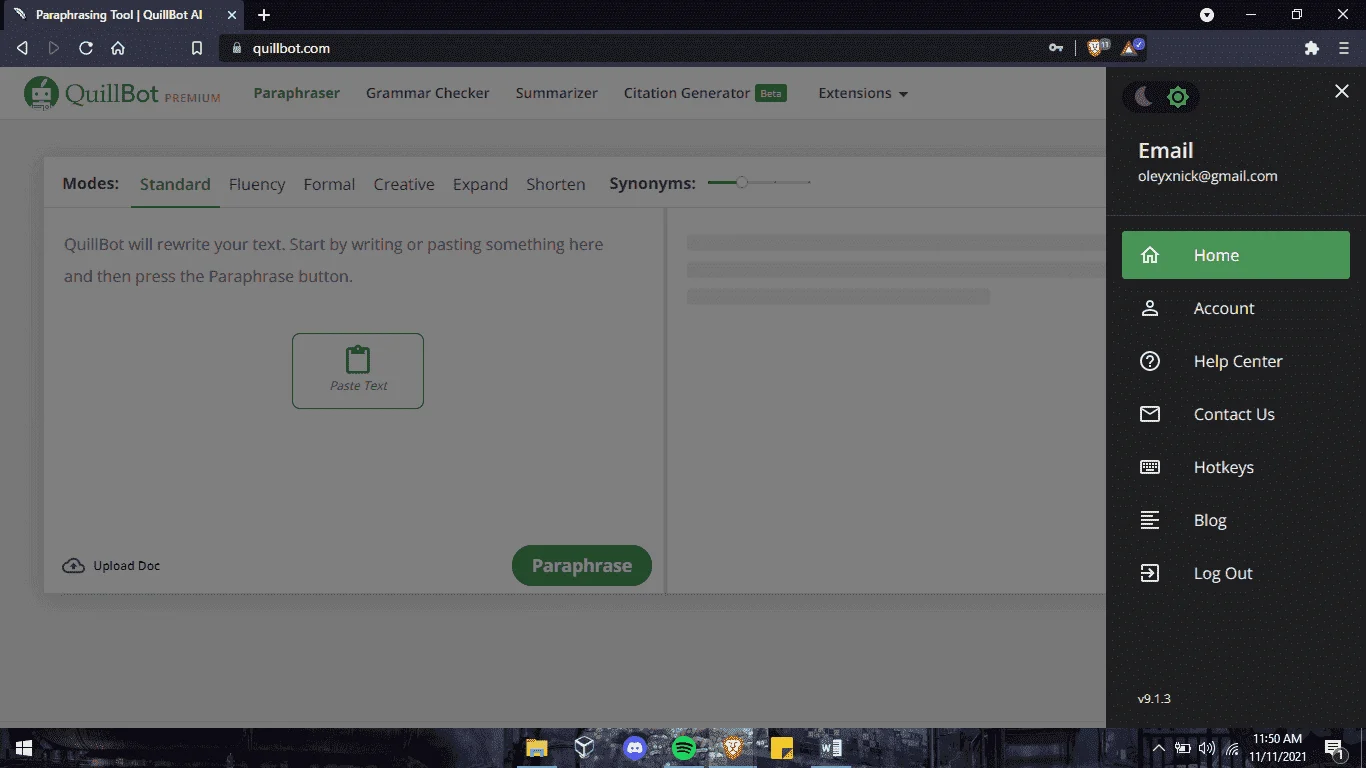Click the Log Out icon
1366x768 pixels.
pyautogui.click(x=1150, y=573)
